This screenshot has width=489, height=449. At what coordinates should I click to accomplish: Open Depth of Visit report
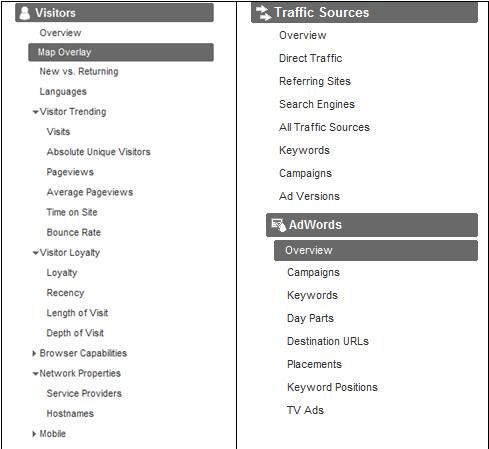tap(75, 333)
